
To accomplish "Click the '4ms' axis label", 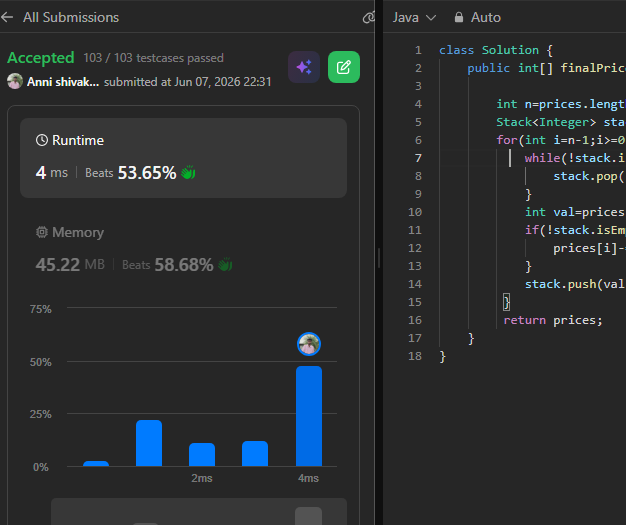I will (x=308, y=478).
